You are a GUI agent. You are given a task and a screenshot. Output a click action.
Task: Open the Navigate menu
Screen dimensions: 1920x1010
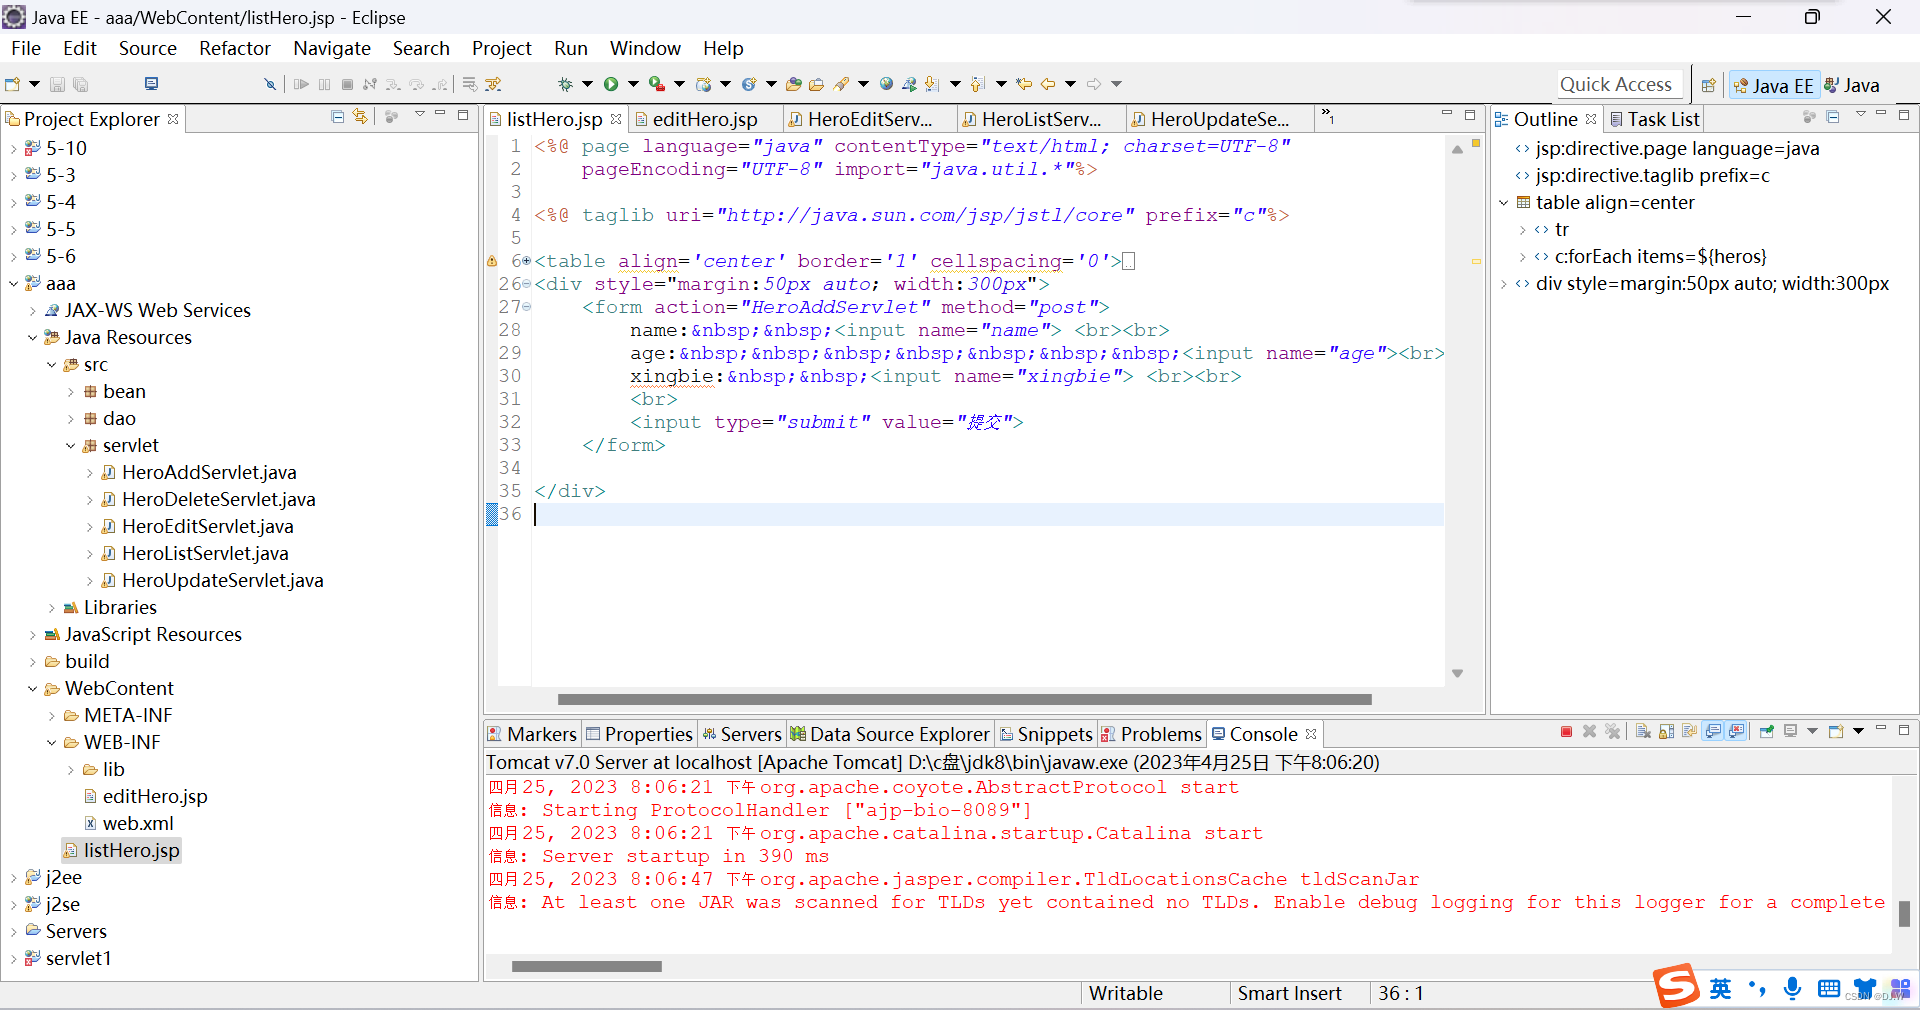click(x=332, y=48)
